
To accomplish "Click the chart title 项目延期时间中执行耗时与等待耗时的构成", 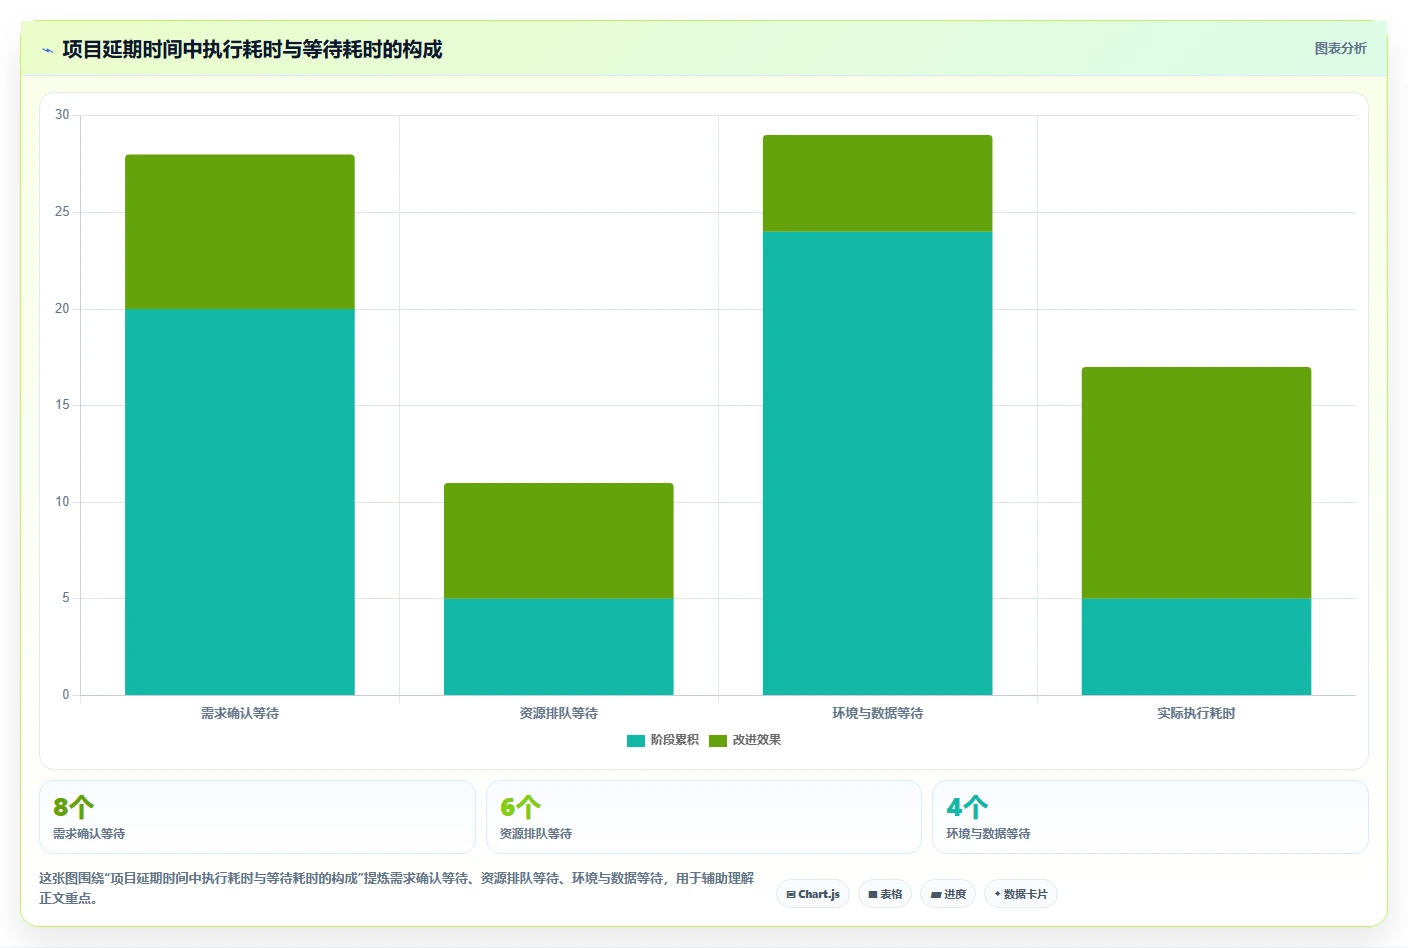I will coord(252,49).
